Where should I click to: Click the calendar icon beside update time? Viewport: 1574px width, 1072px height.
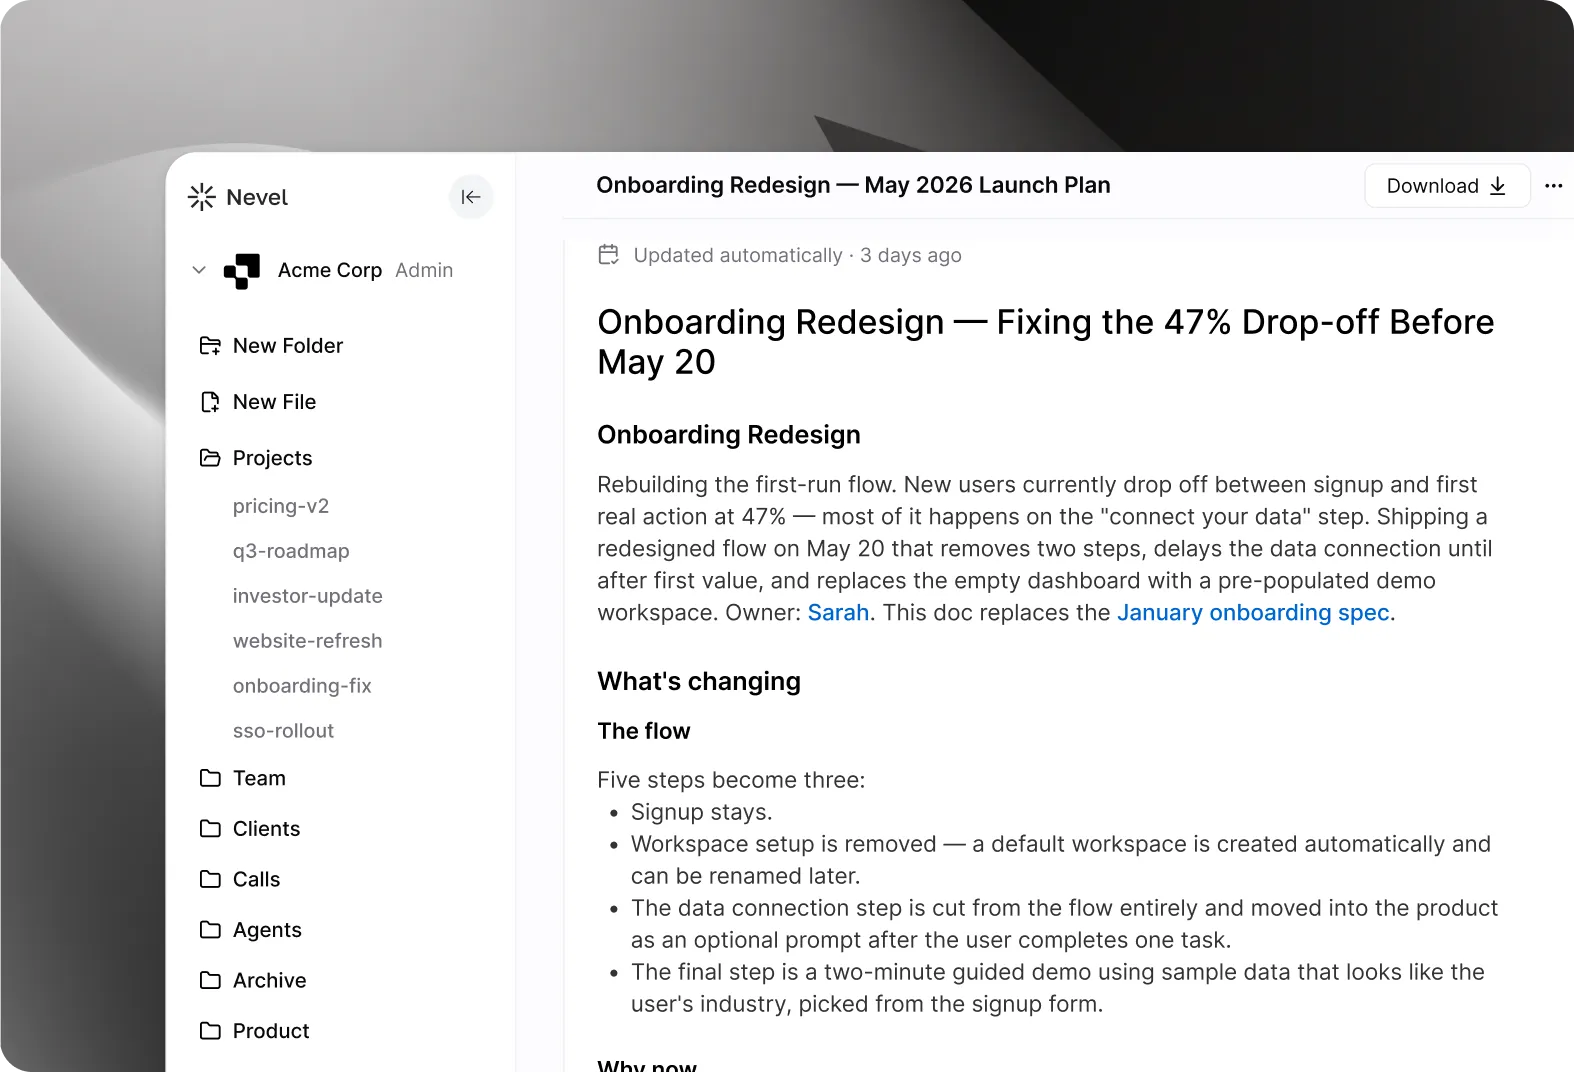[x=608, y=255]
